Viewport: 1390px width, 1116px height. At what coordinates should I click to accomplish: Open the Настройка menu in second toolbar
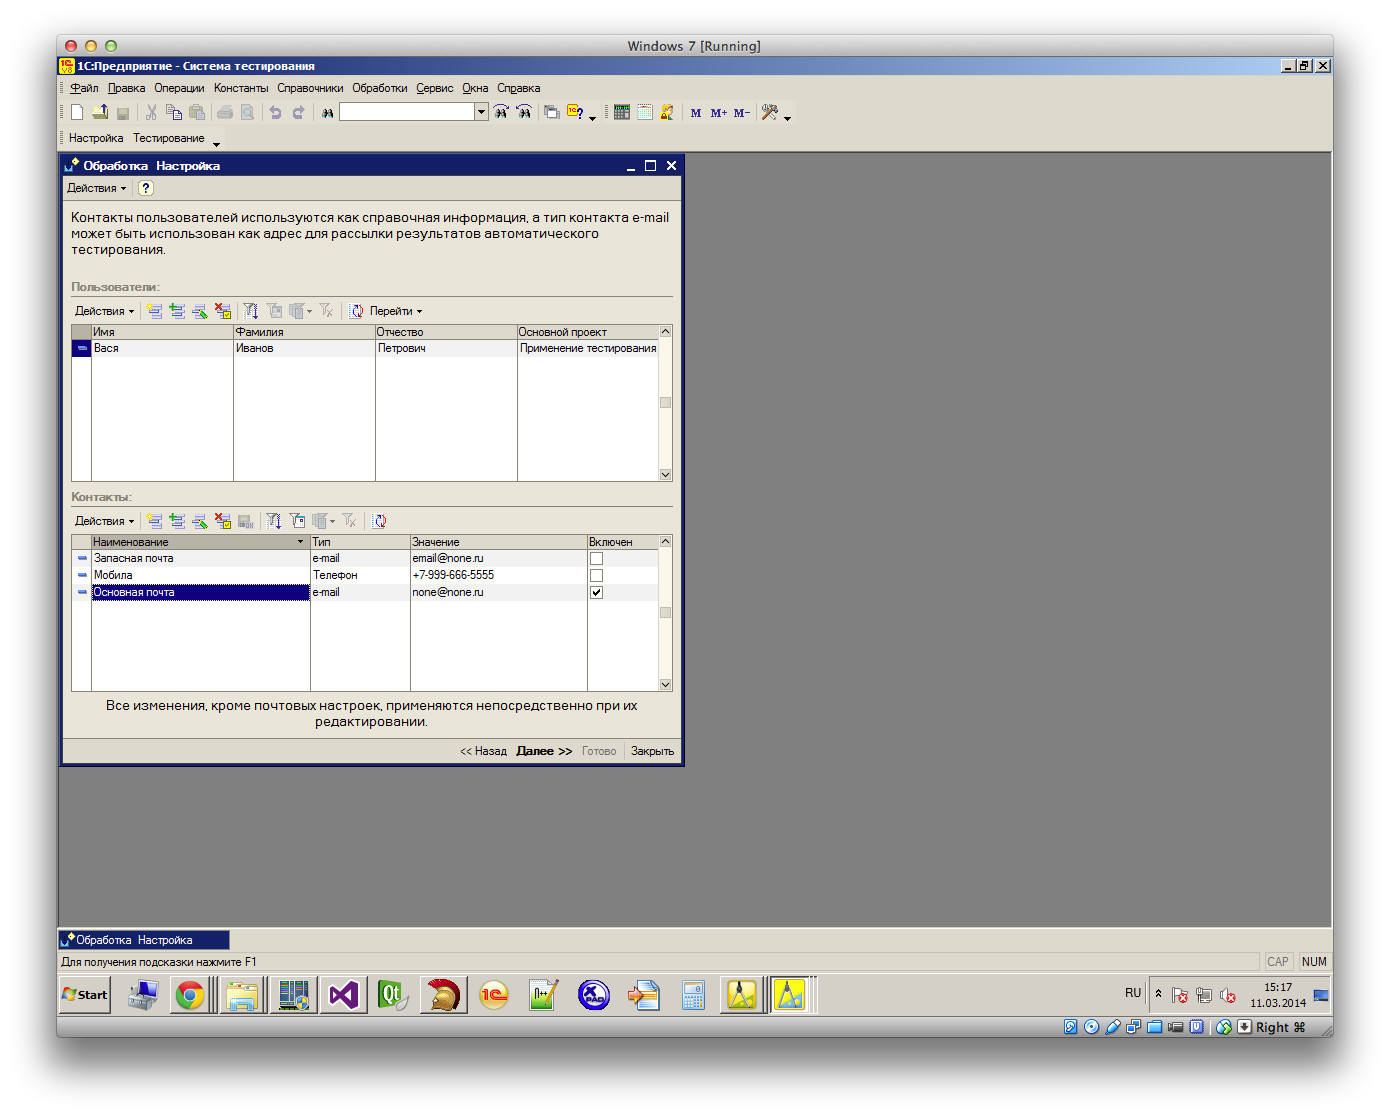point(96,138)
